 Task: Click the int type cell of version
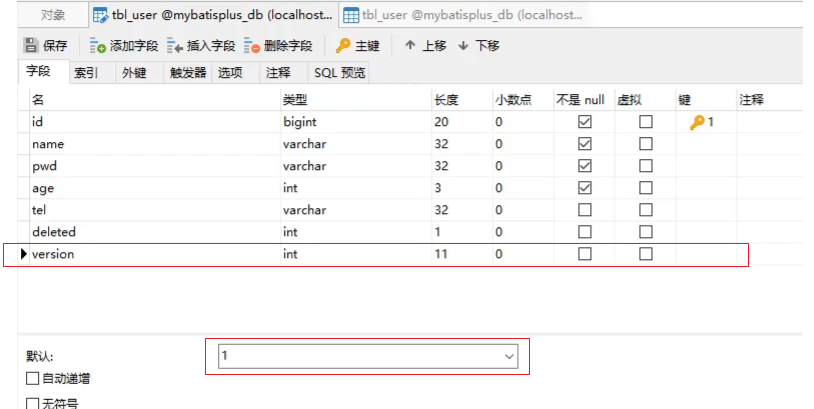coord(356,254)
